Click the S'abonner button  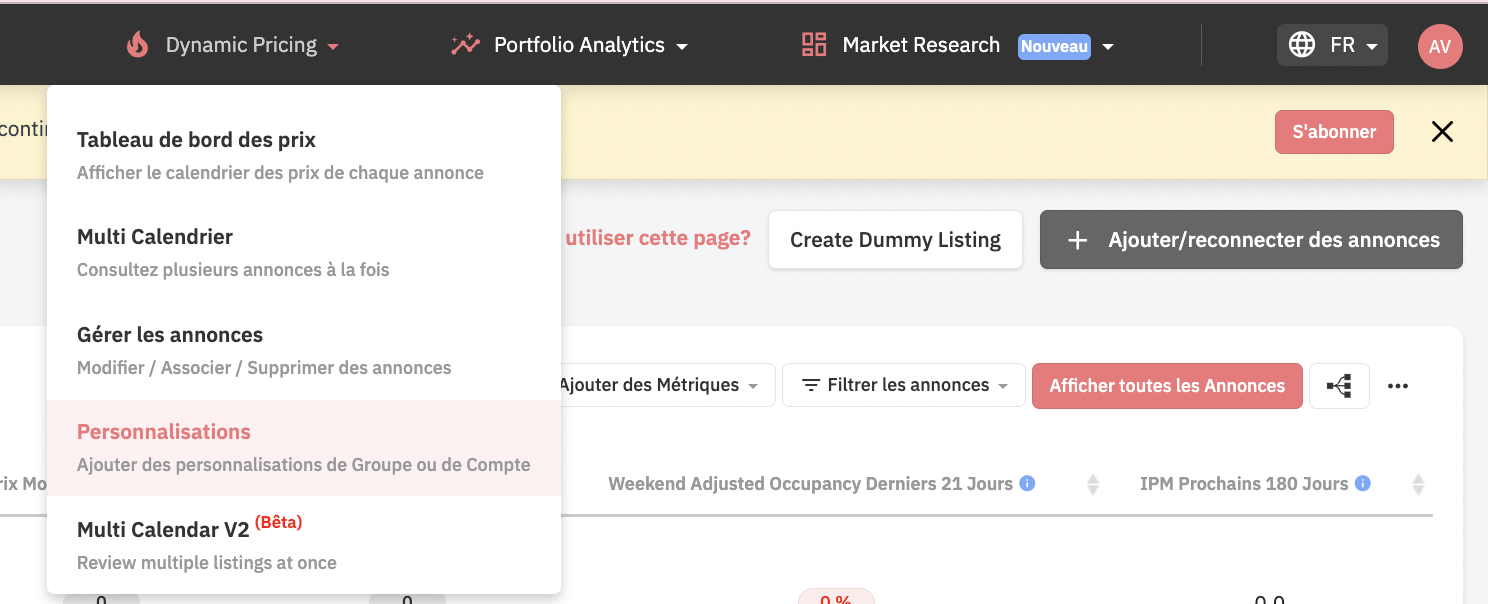point(1334,132)
